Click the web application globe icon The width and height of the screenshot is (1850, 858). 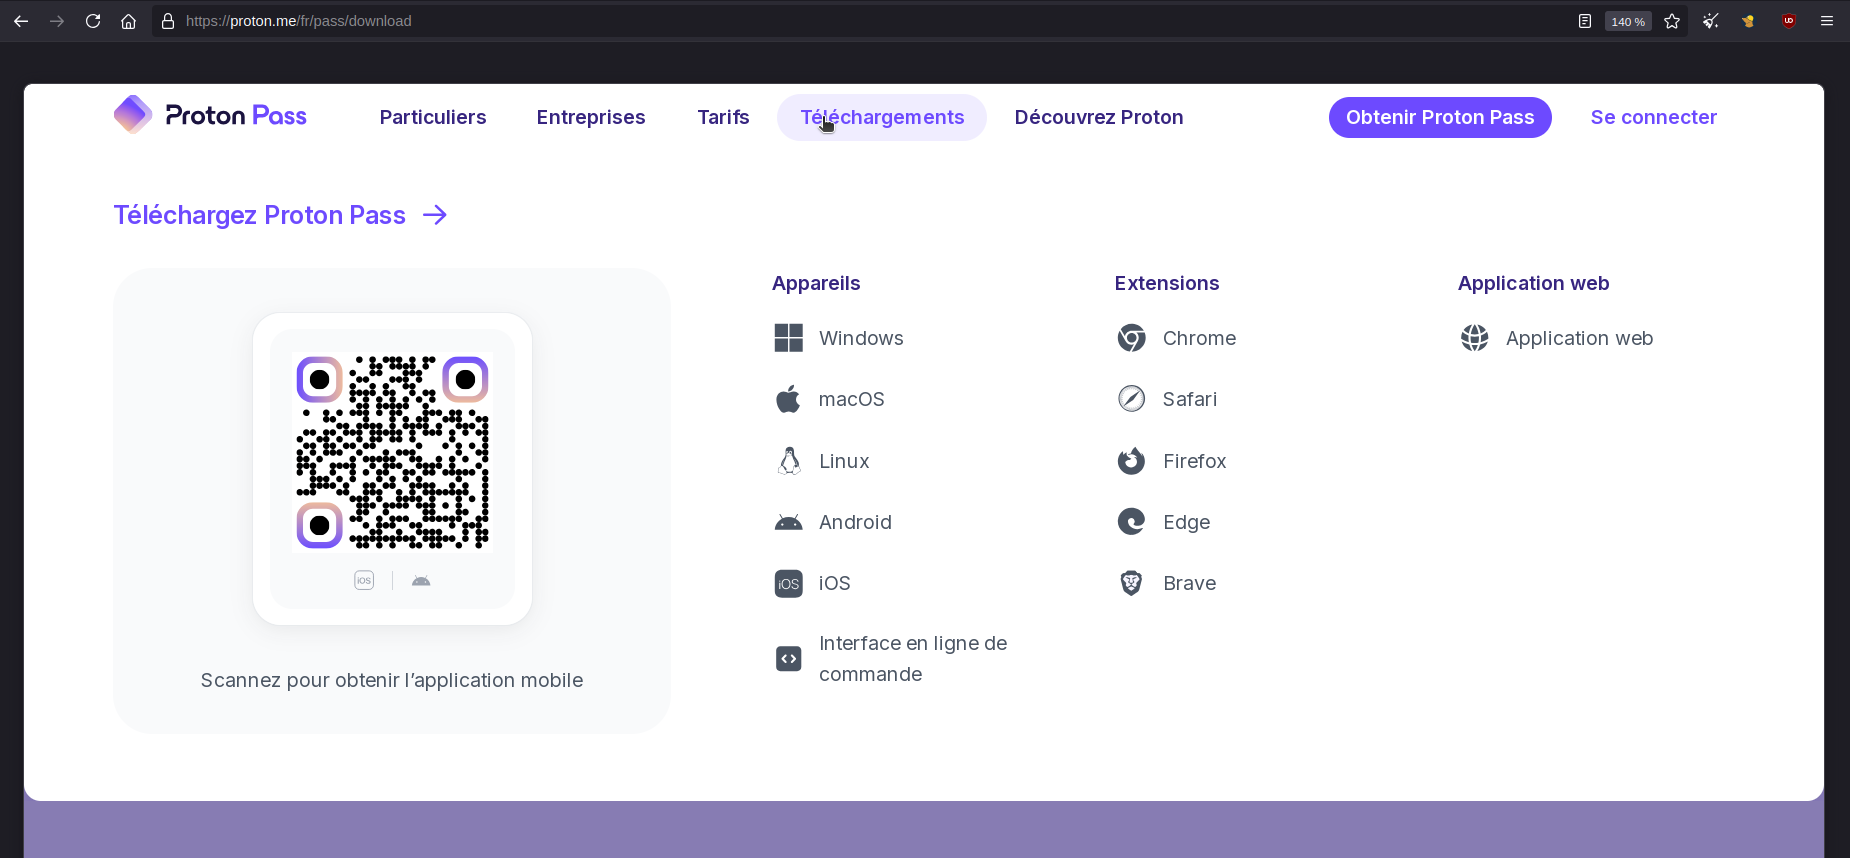point(1475,338)
